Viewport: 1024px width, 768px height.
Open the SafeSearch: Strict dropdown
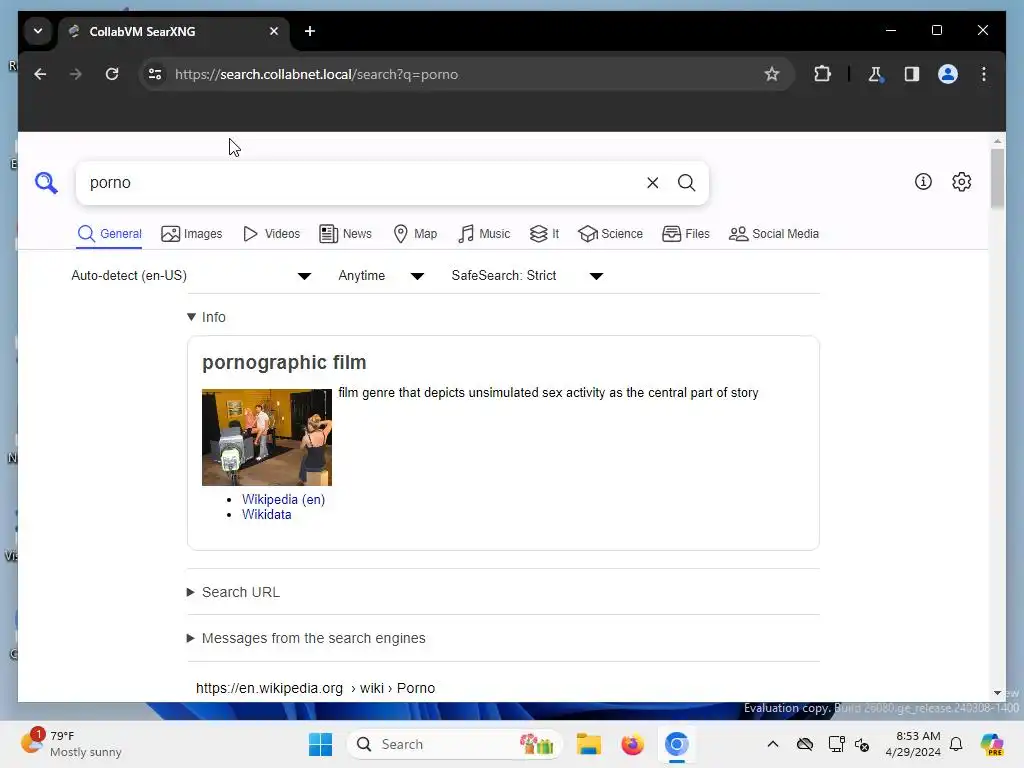(x=527, y=276)
